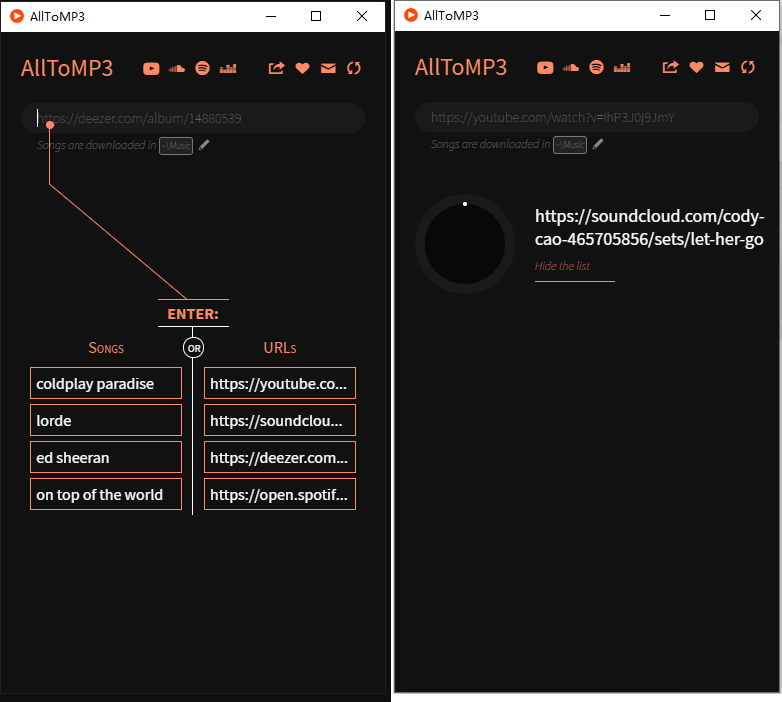Select 'on top of the world' example
Screen dimensions: 782x702
click(106, 494)
